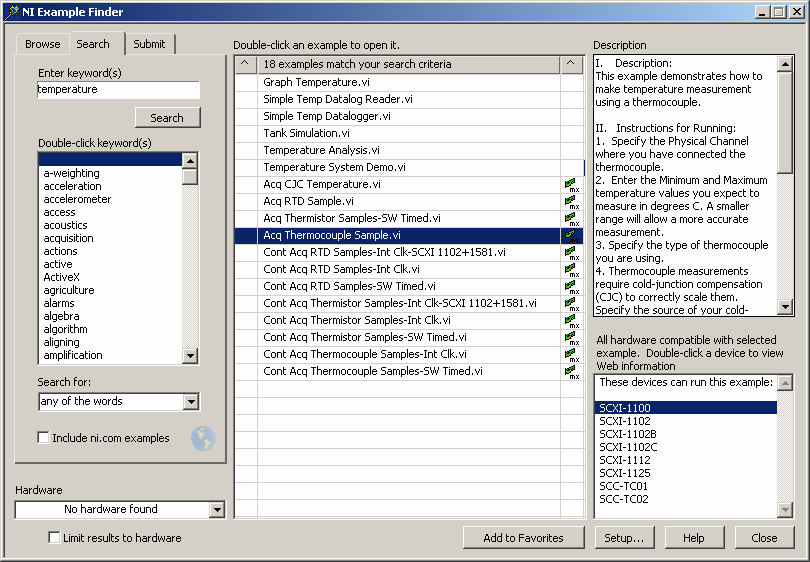Click the Search button
Viewport: 810px width, 562px height.
click(x=167, y=118)
